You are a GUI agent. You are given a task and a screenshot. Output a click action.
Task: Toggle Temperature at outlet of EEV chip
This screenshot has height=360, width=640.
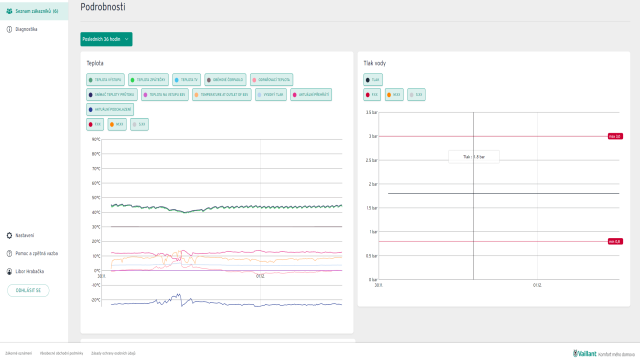point(222,95)
